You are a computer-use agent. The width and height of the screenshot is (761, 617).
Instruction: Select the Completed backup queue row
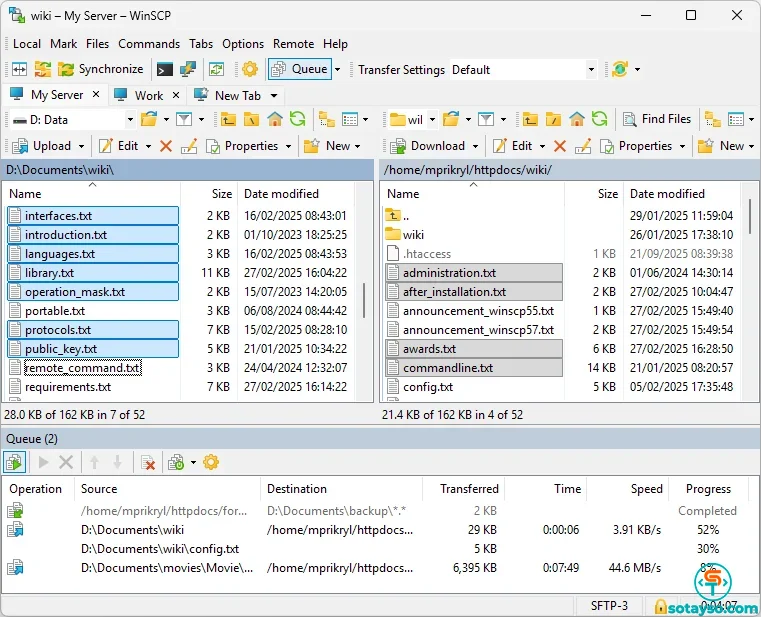374,511
